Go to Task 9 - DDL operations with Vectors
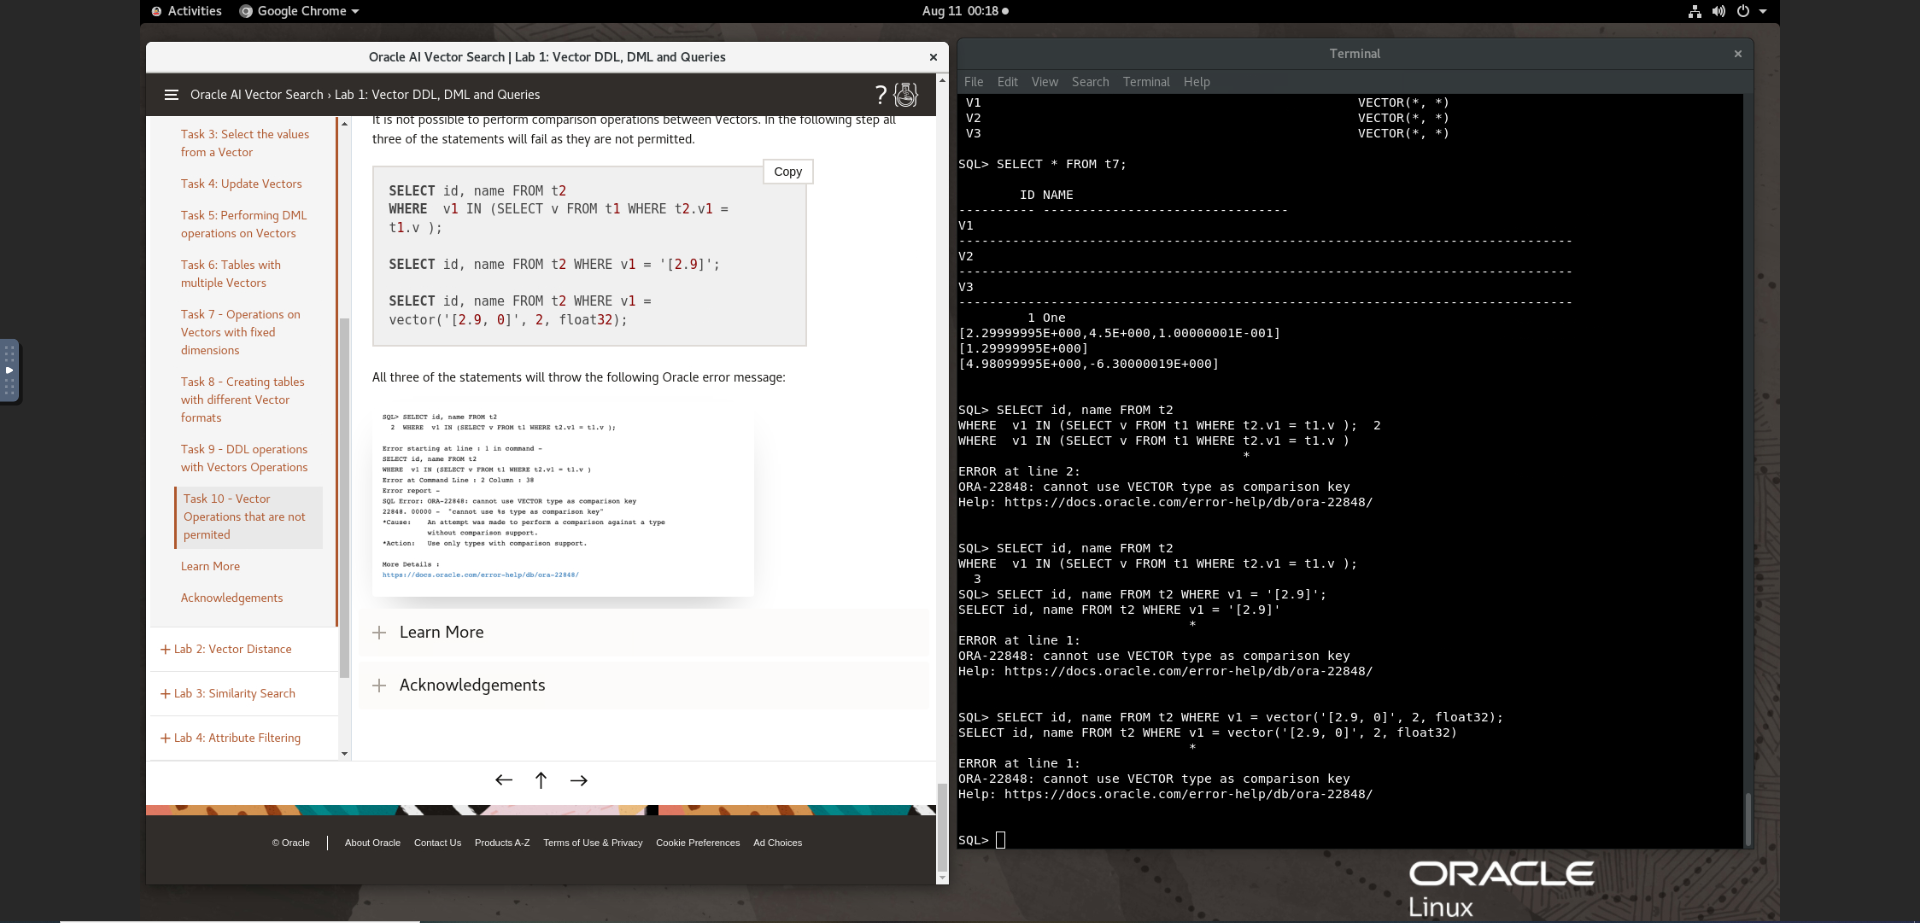 point(245,458)
